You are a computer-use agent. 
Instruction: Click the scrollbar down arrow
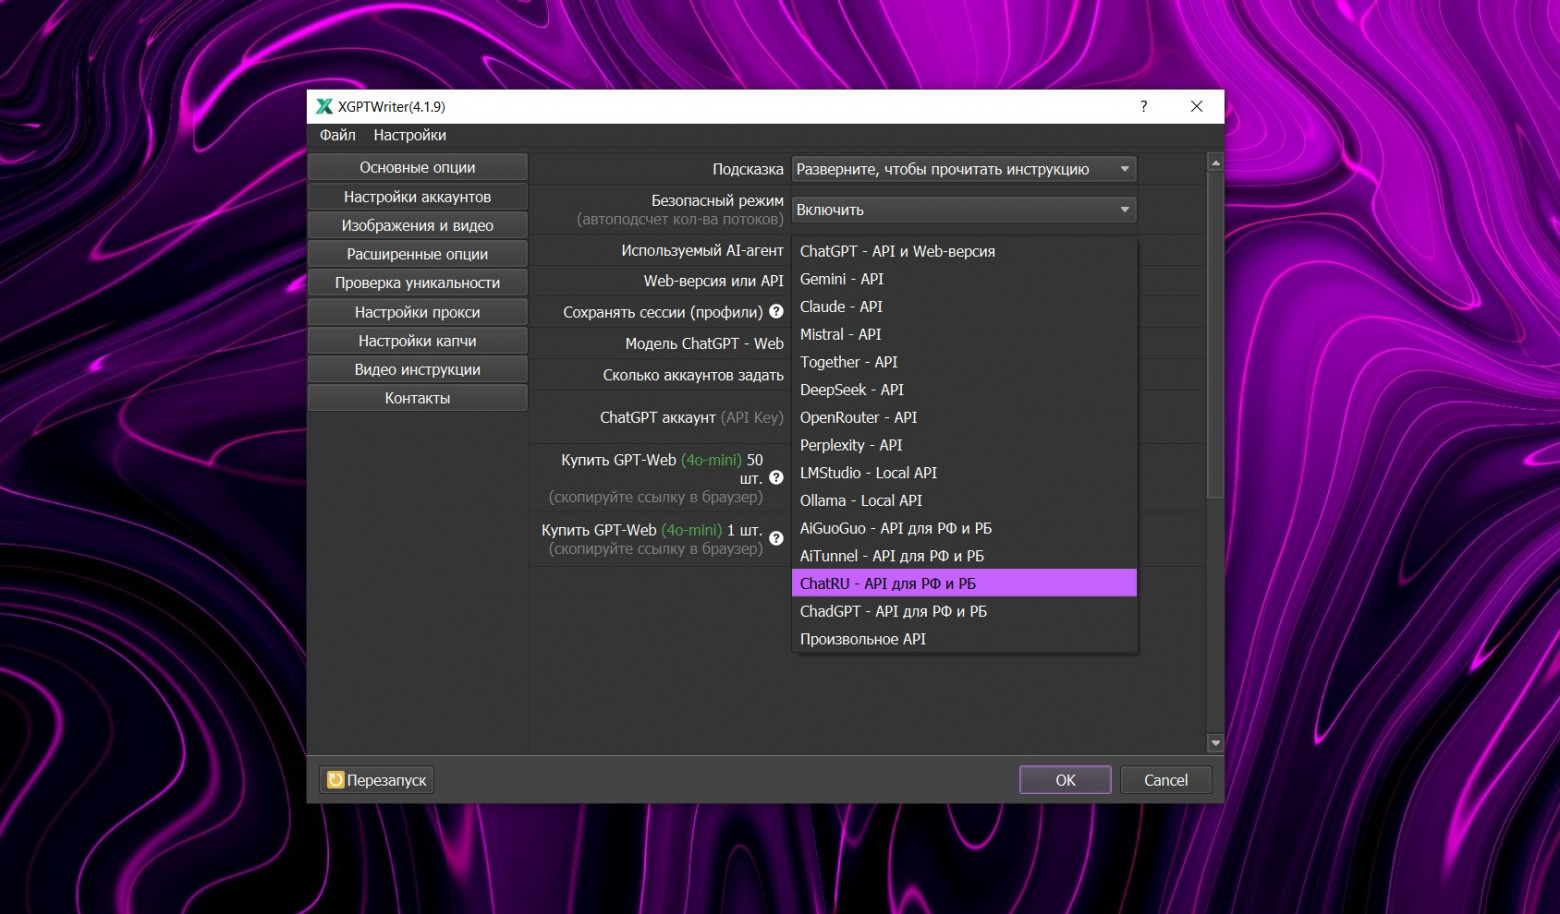pos(1215,743)
